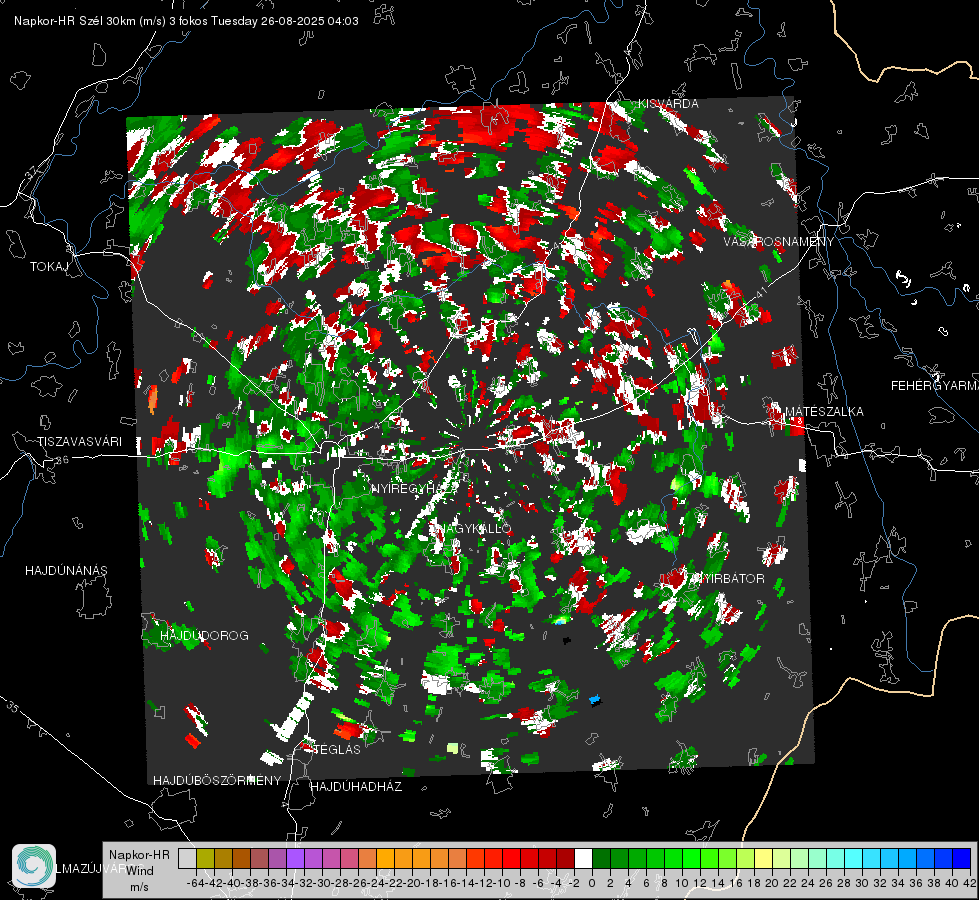
Task: Click the legend value '42'
Action: 969,883
